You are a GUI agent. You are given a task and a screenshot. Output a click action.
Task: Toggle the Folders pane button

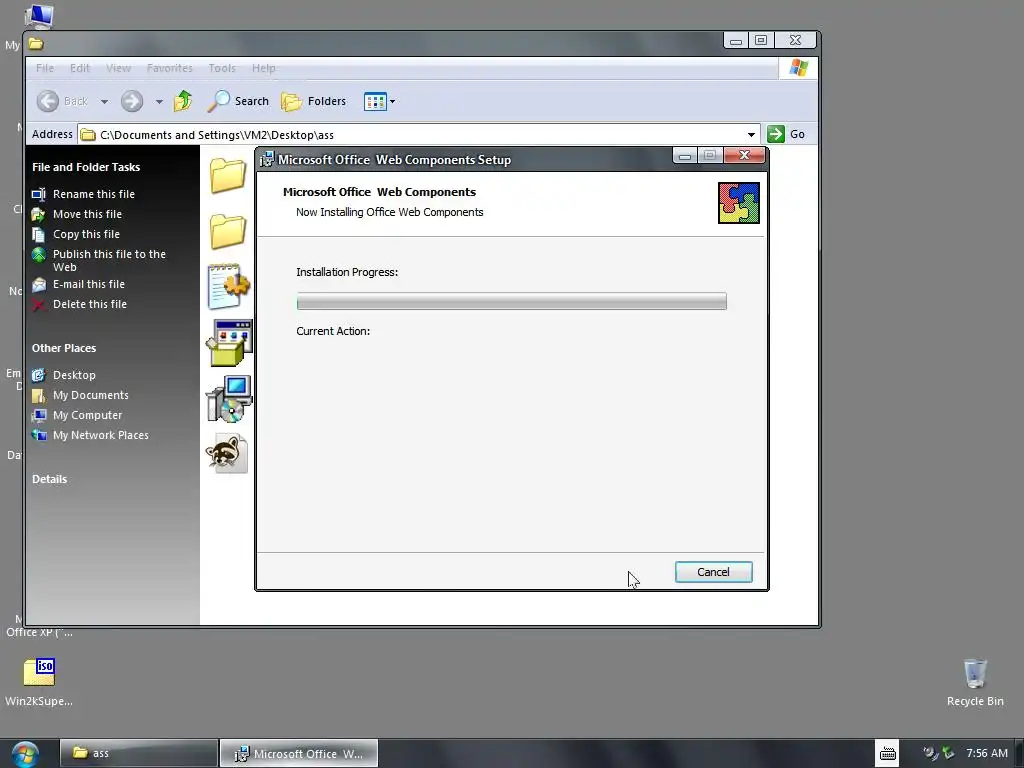[x=313, y=101]
